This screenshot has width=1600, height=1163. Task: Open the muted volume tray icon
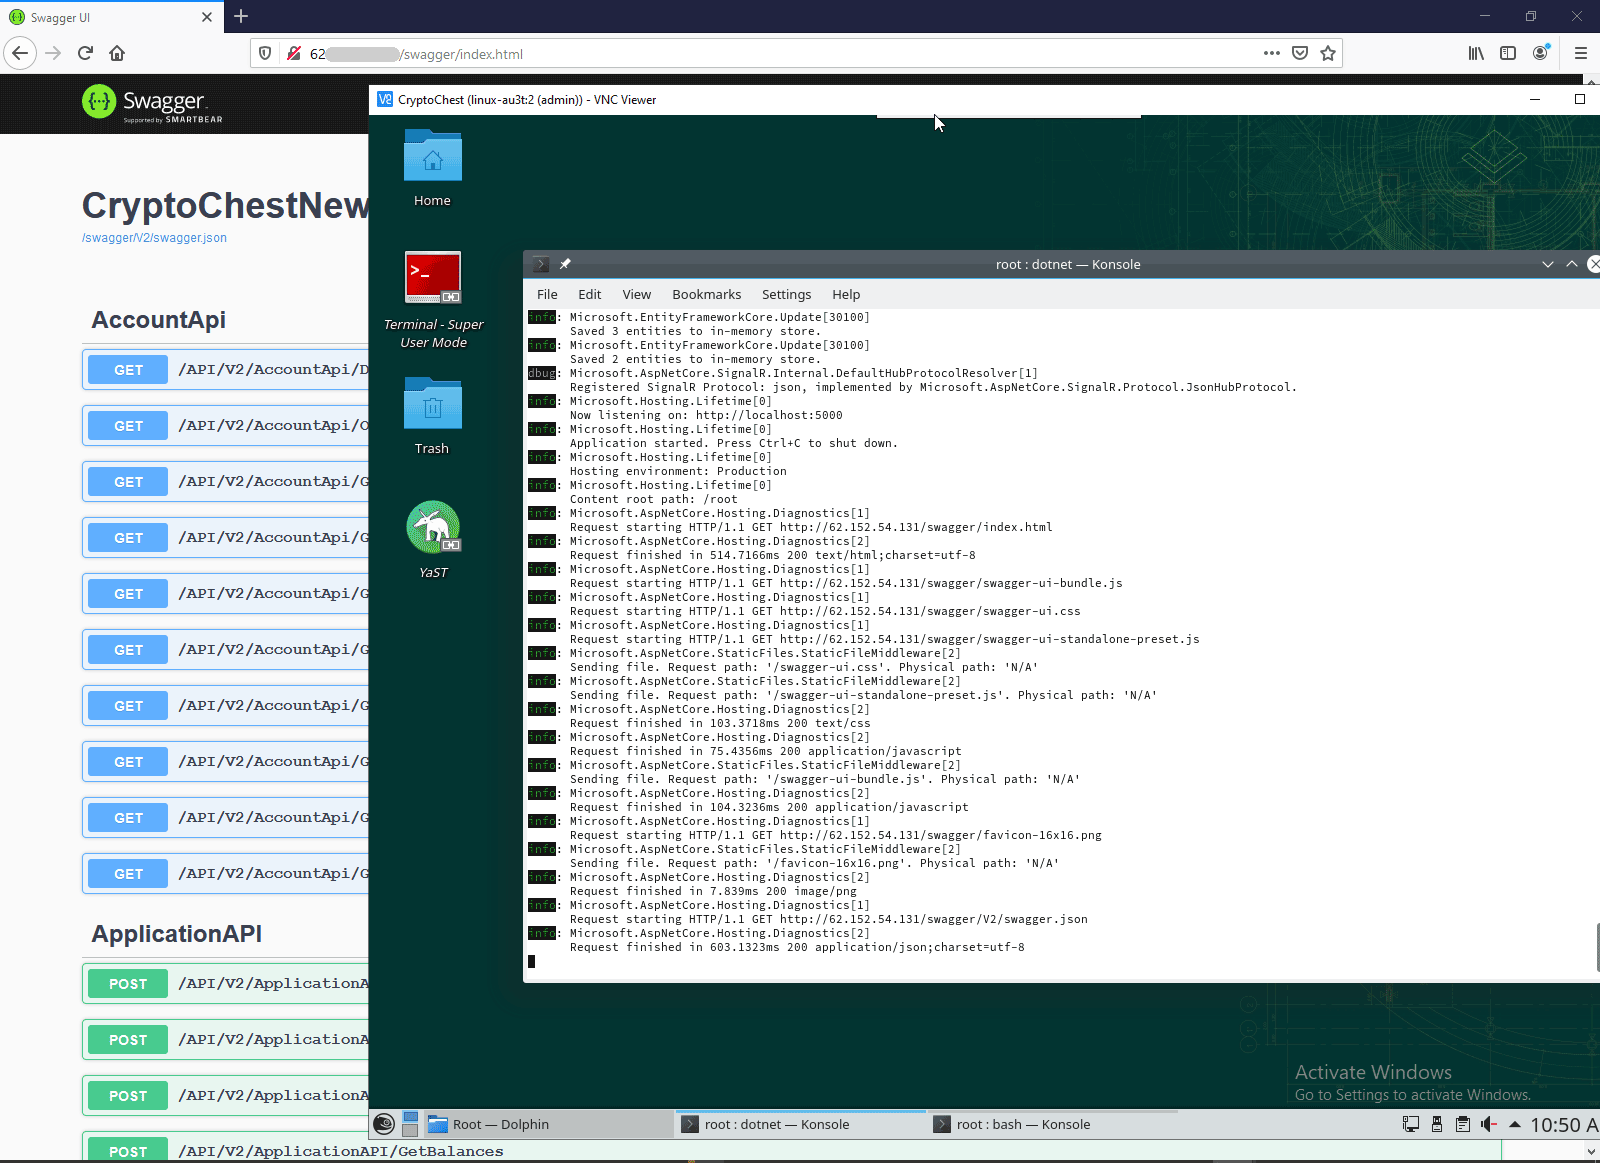[x=1489, y=1124]
